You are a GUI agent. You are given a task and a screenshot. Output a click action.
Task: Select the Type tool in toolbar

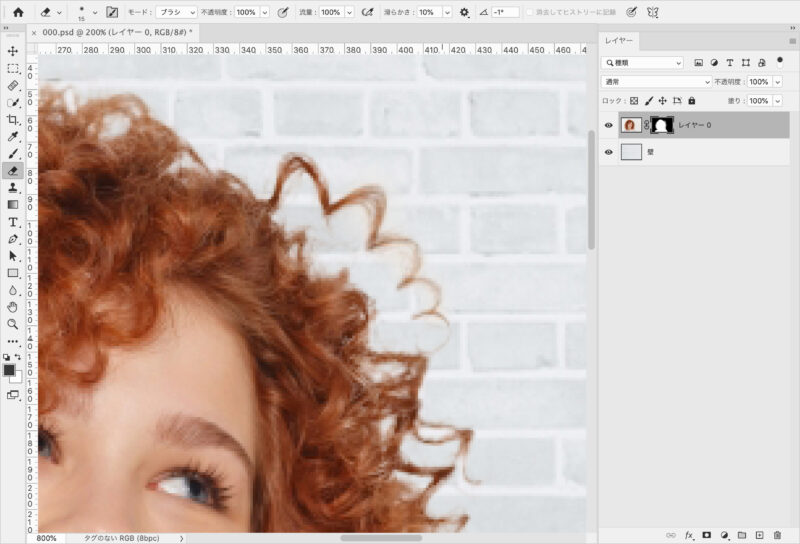point(13,222)
